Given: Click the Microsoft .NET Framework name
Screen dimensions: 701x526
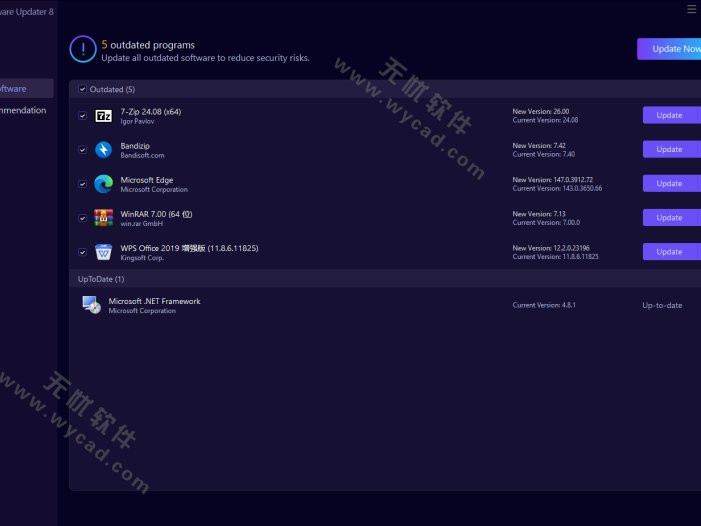Looking at the screenshot, I should coord(154,301).
